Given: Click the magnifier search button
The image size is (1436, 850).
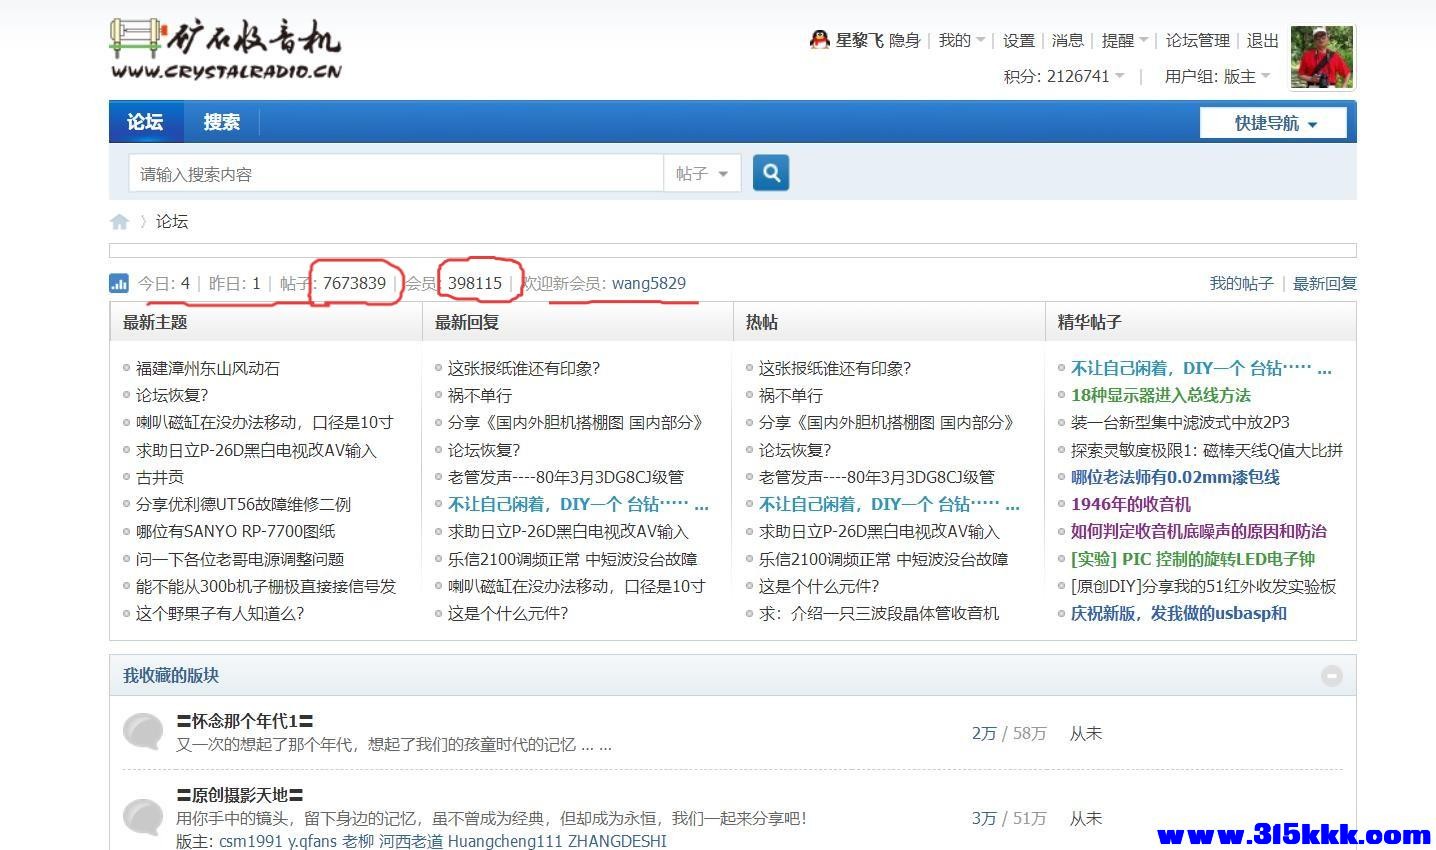Looking at the screenshot, I should [x=771, y=173].
